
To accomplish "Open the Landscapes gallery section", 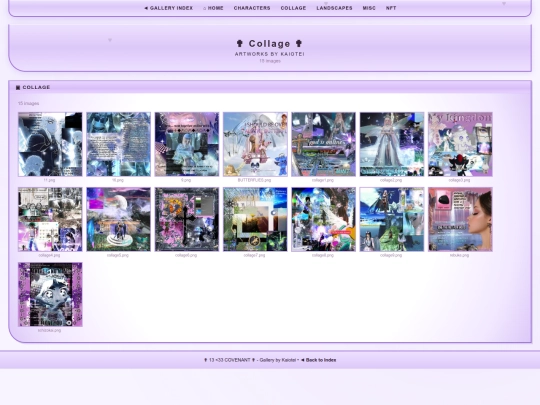I will tap(334, 8).
